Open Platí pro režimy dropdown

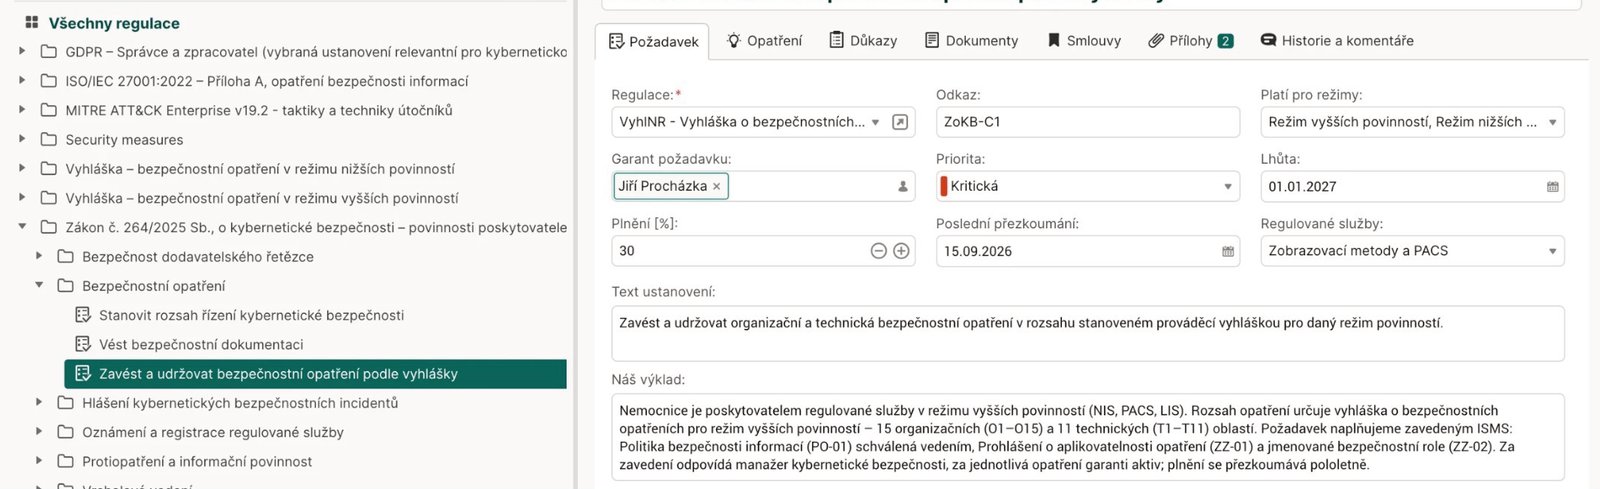pos(1412,122)
